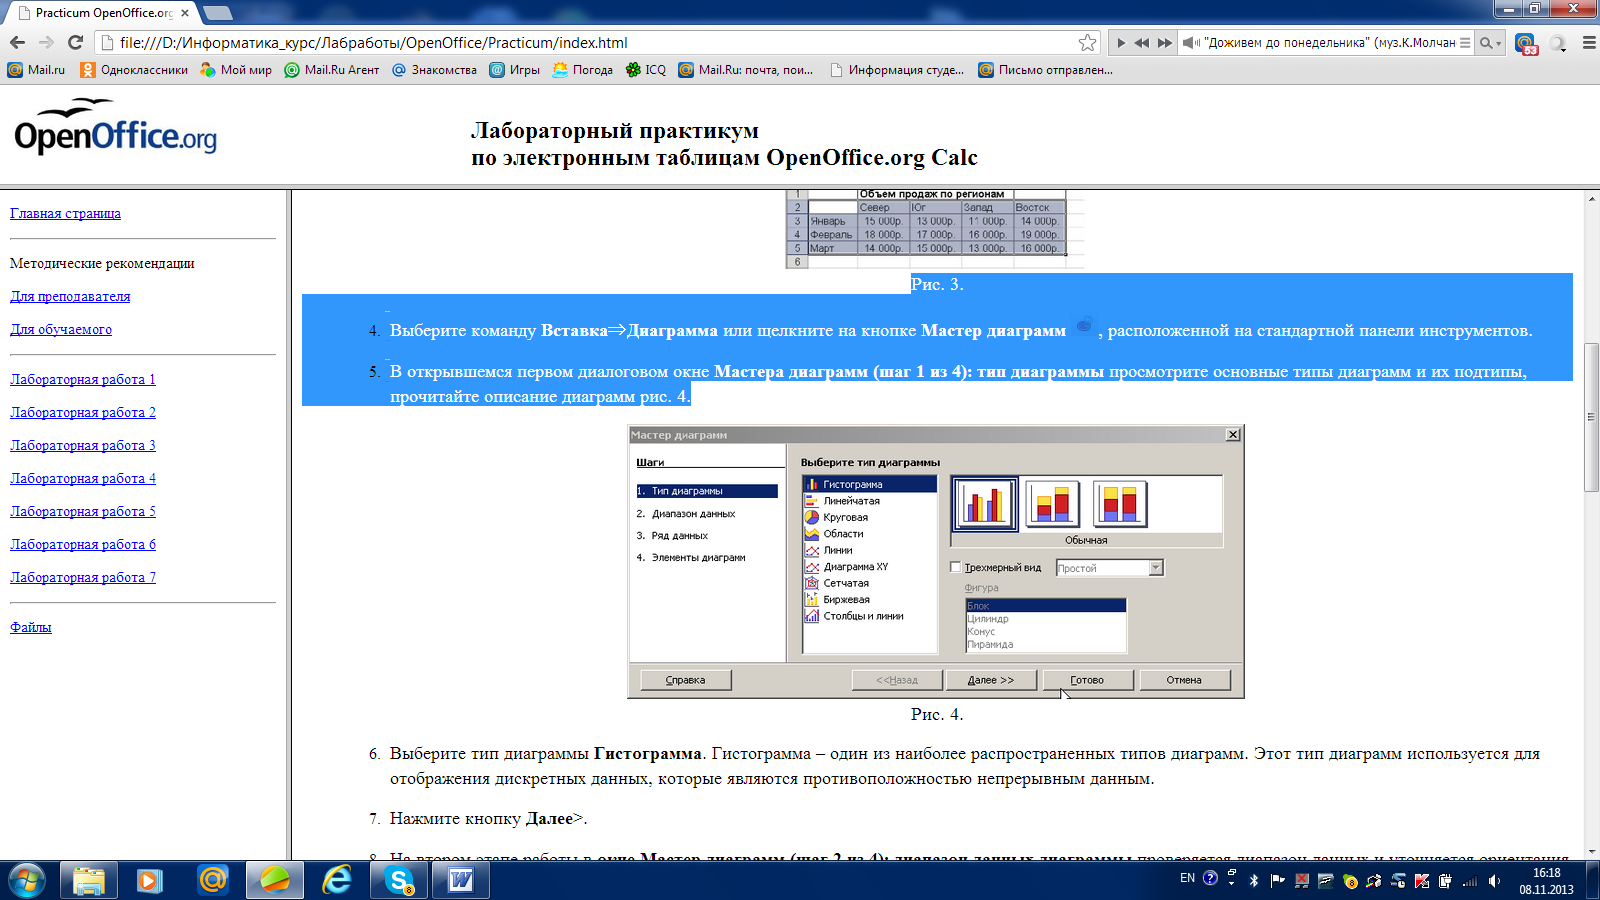The width and height of the screenshot is (1600, 900).
Task: Toggle the music player's speaker volume icon
Action: tap(1190, 43)
